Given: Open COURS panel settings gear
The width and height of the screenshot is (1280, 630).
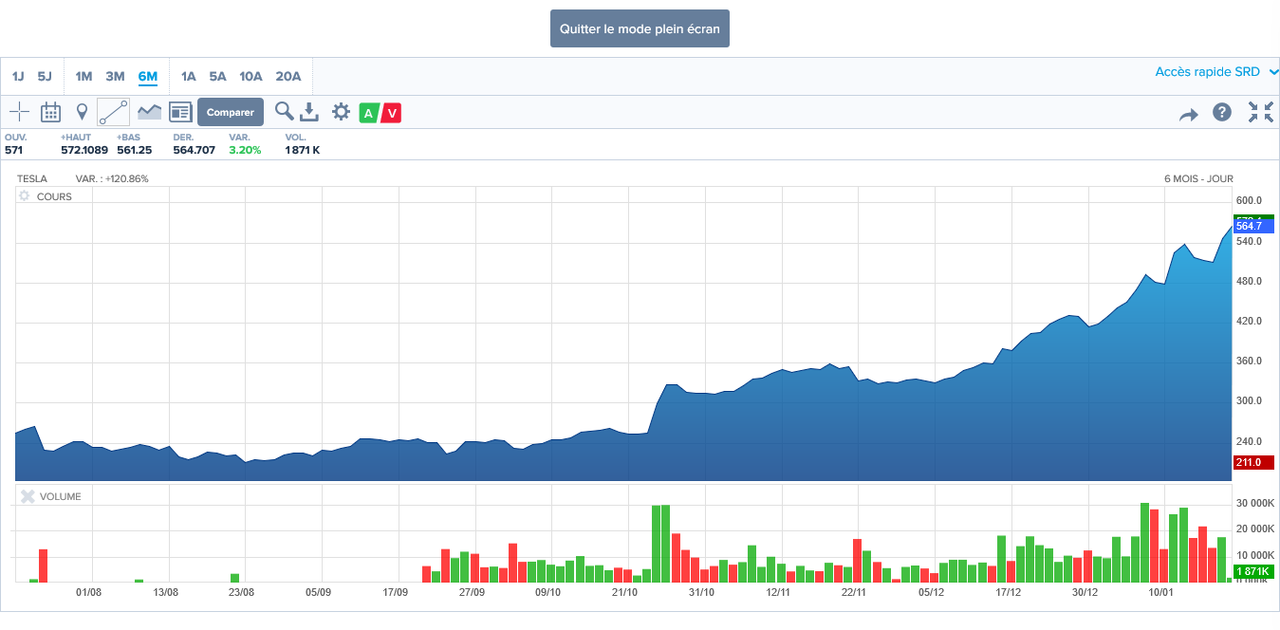Looking at the screenshot, I should click(x=25, y=196).
